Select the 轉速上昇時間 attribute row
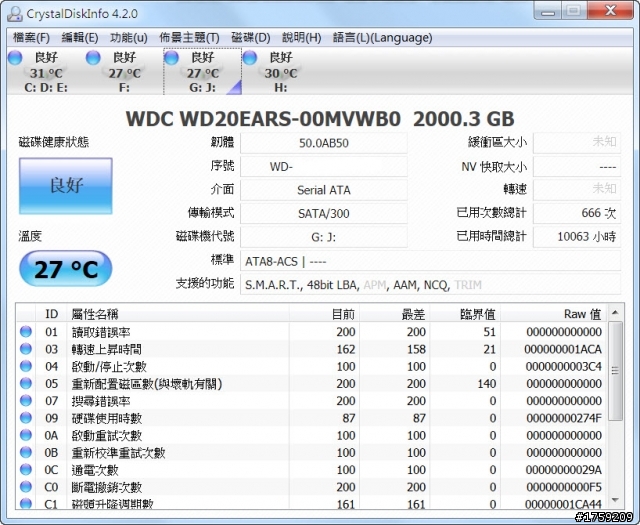The height and width of the screenshot is (525, 640). click(x=311, y=349)
